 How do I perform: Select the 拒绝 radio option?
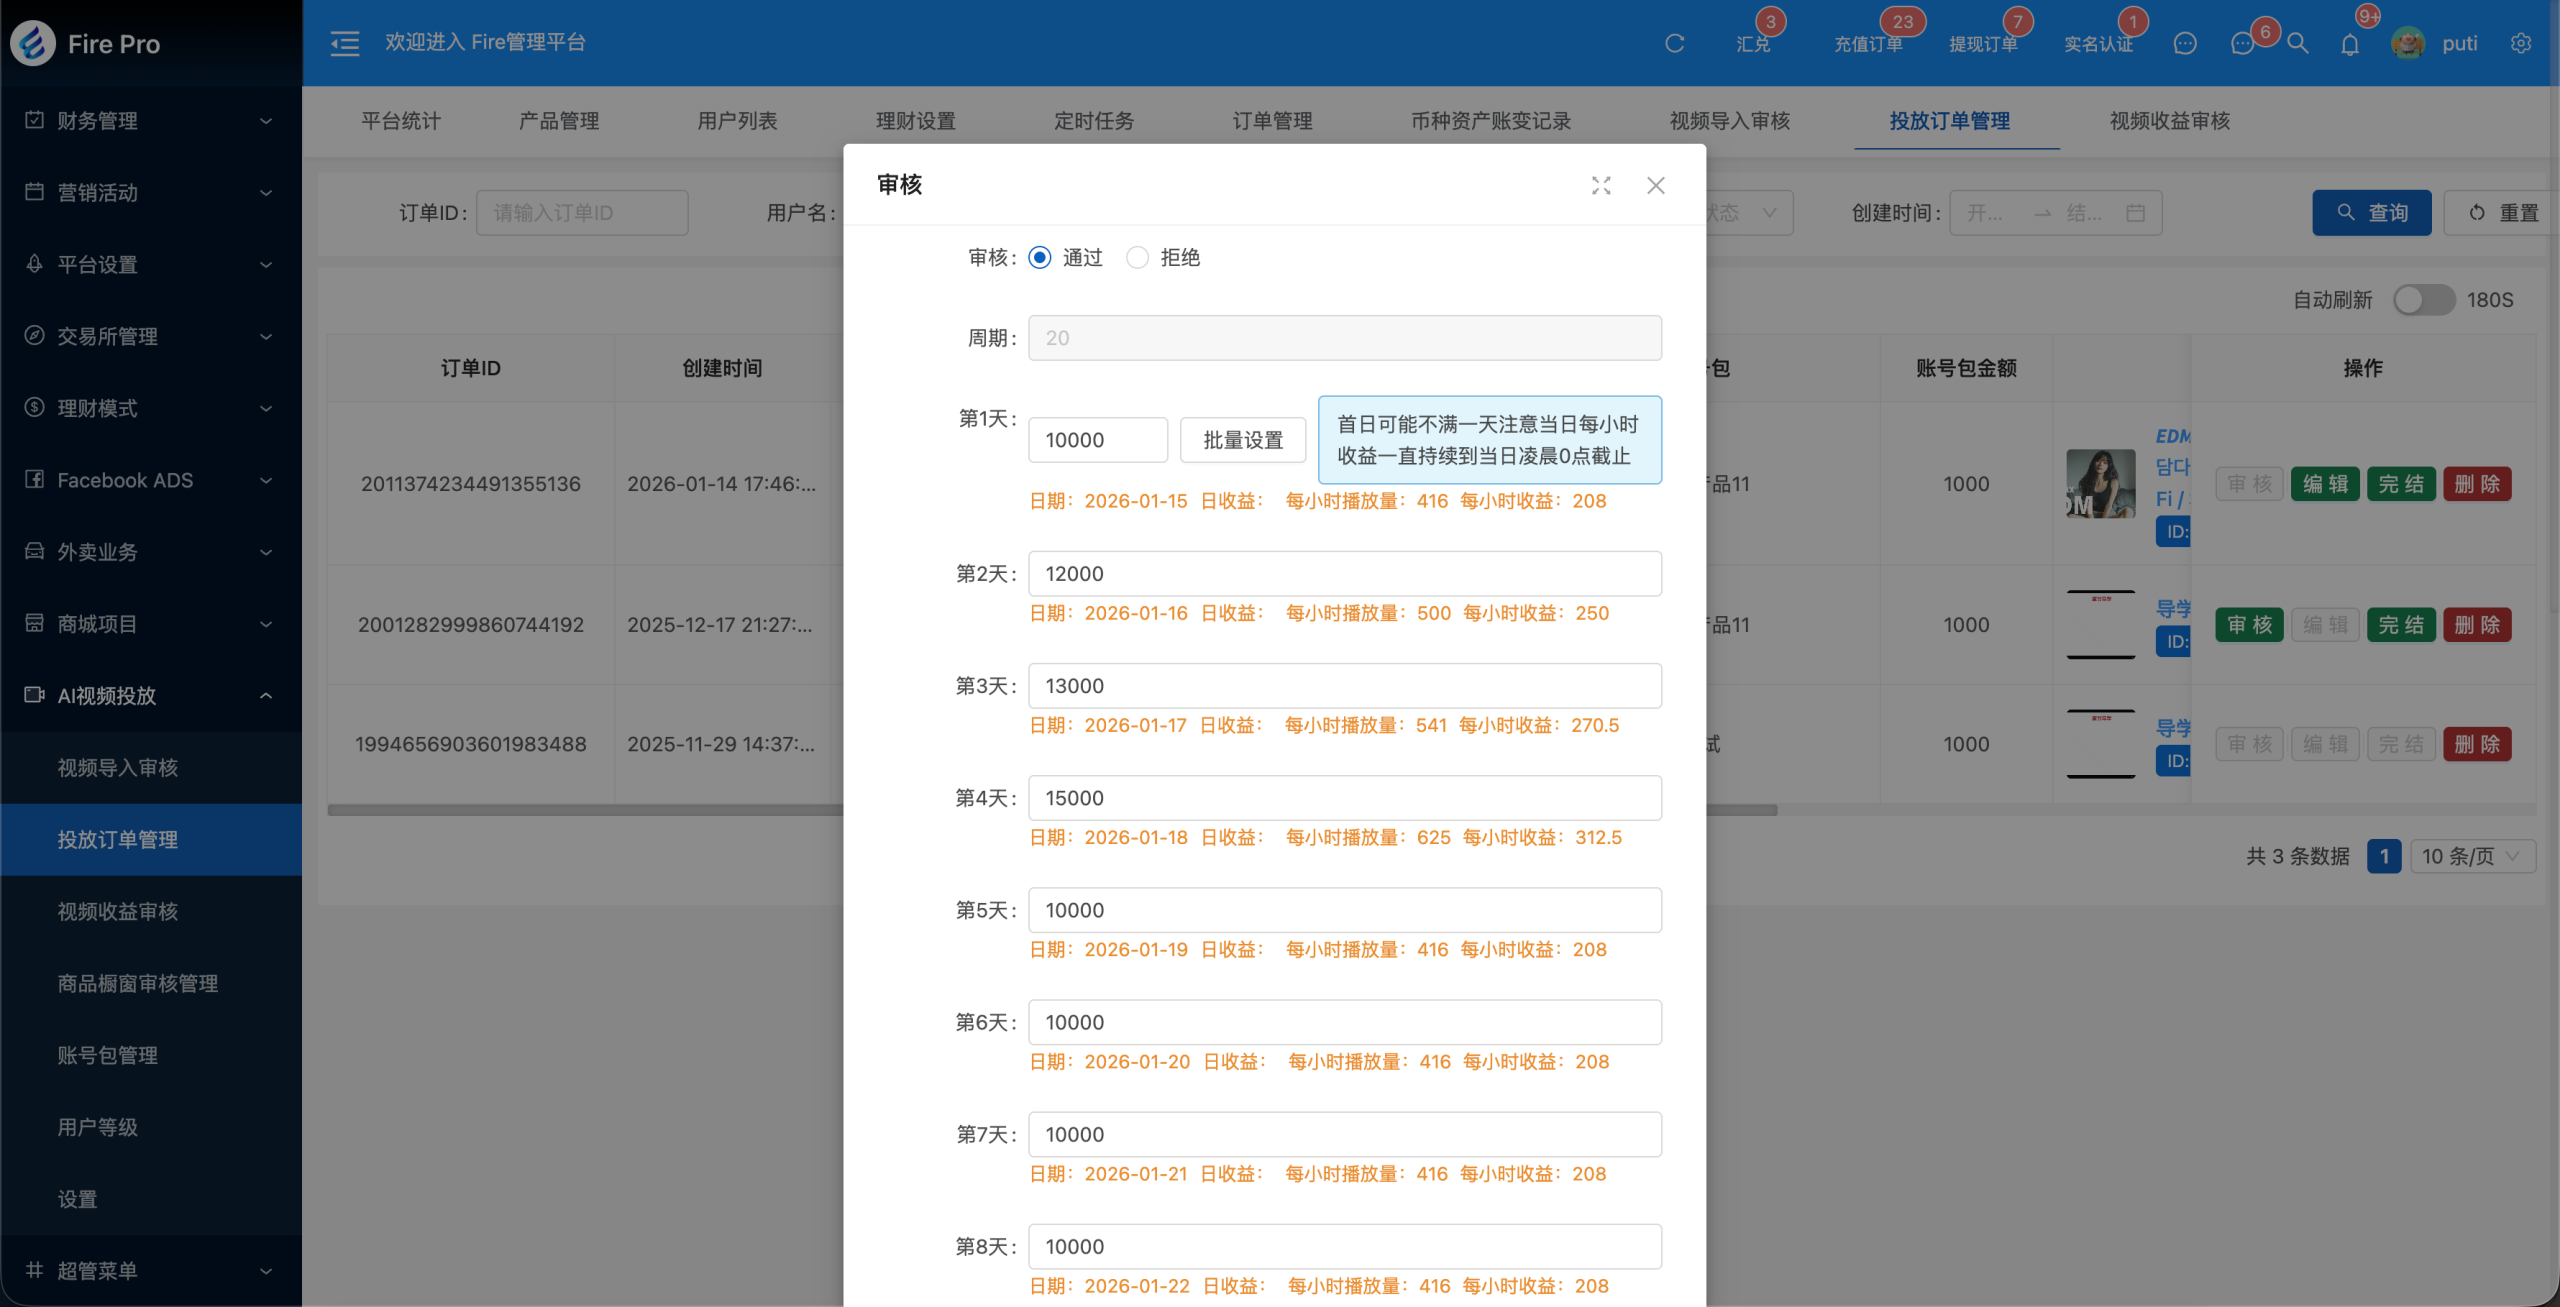pos(1137,258)
